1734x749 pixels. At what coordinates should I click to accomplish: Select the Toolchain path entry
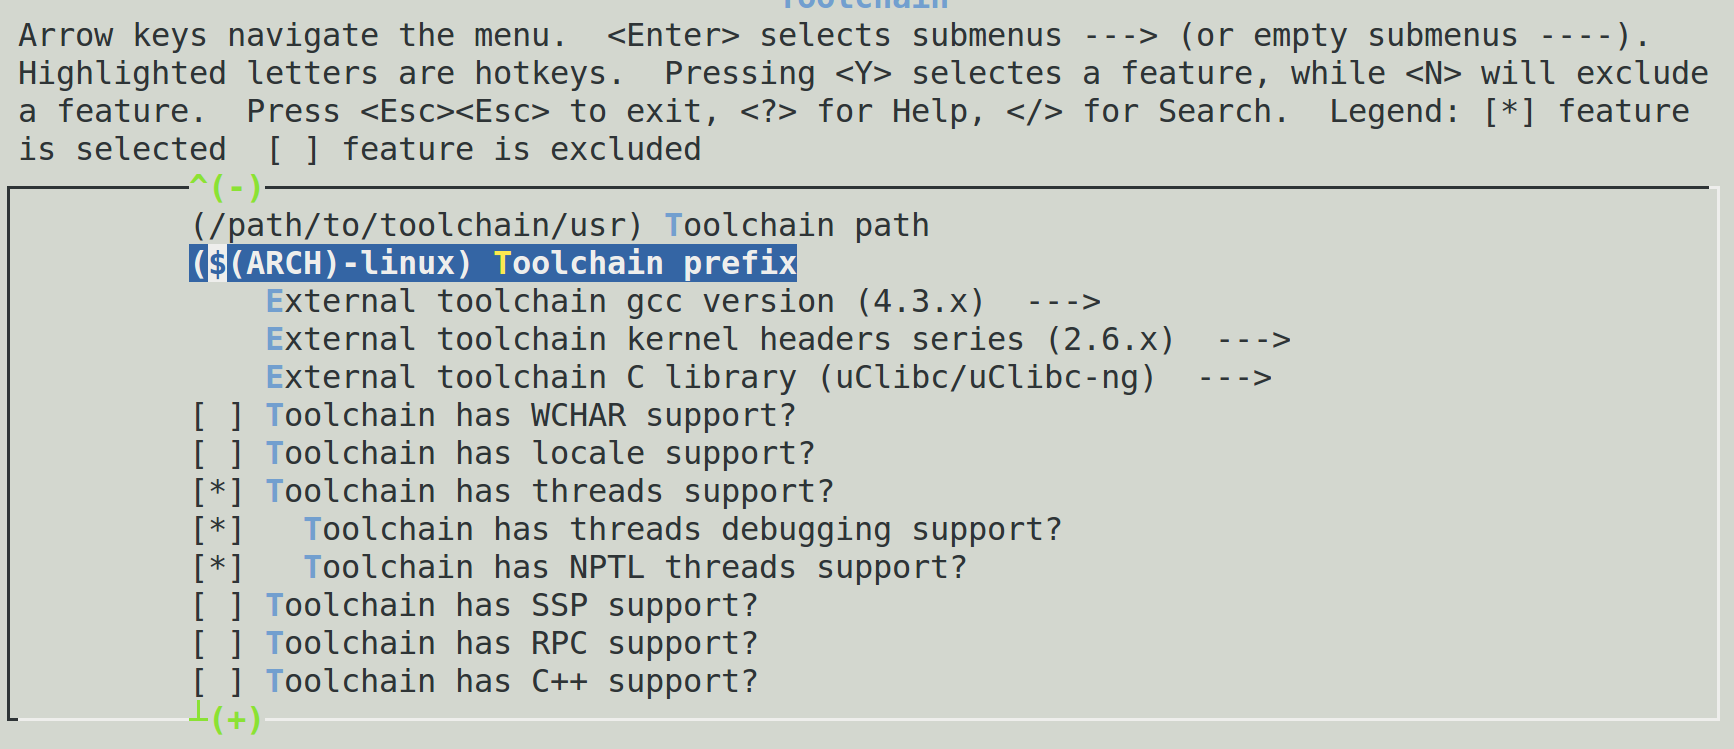click(x=797, y=226)
